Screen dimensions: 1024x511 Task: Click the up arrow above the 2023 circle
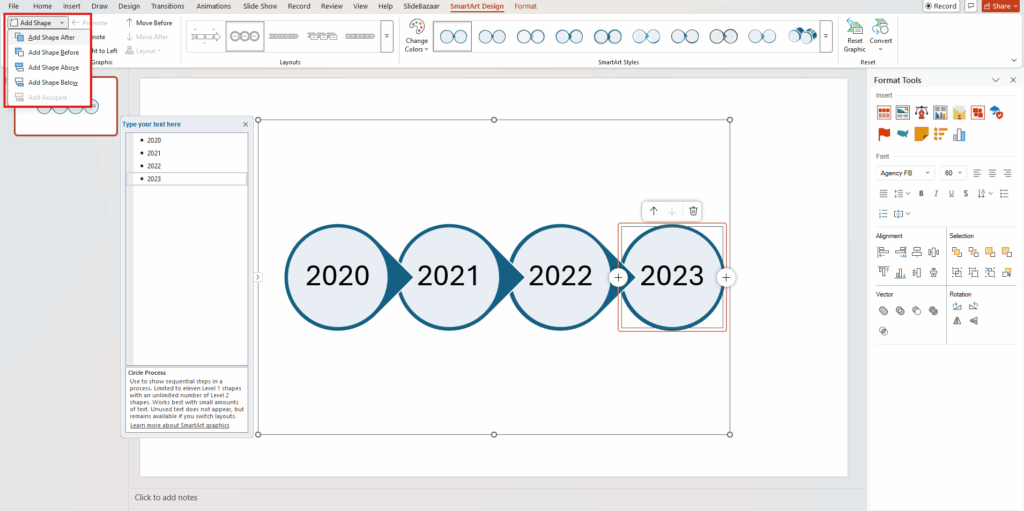[653, 211]
